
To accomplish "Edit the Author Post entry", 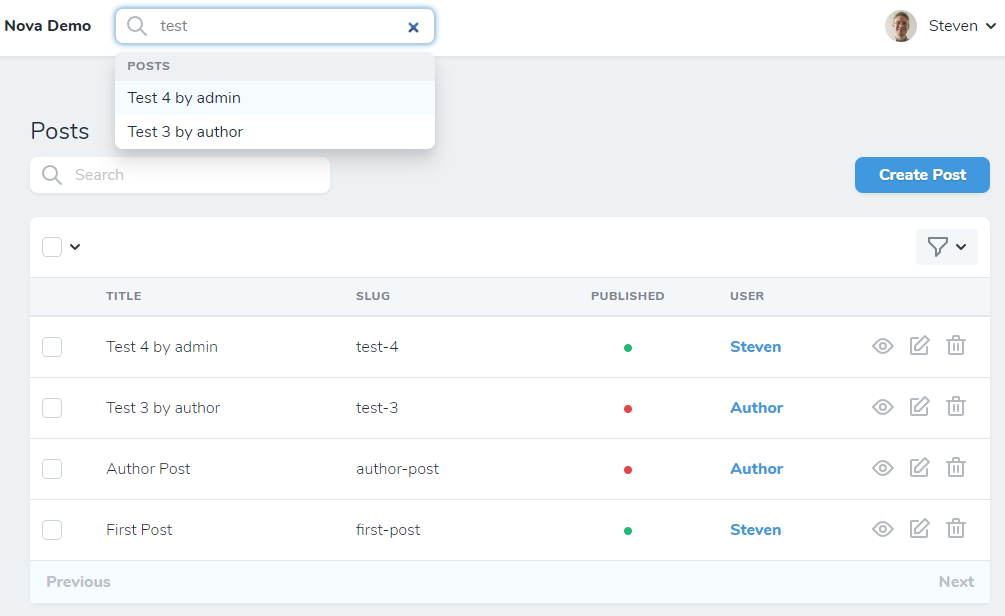I will pyautogui.click(x=919, y=467).
